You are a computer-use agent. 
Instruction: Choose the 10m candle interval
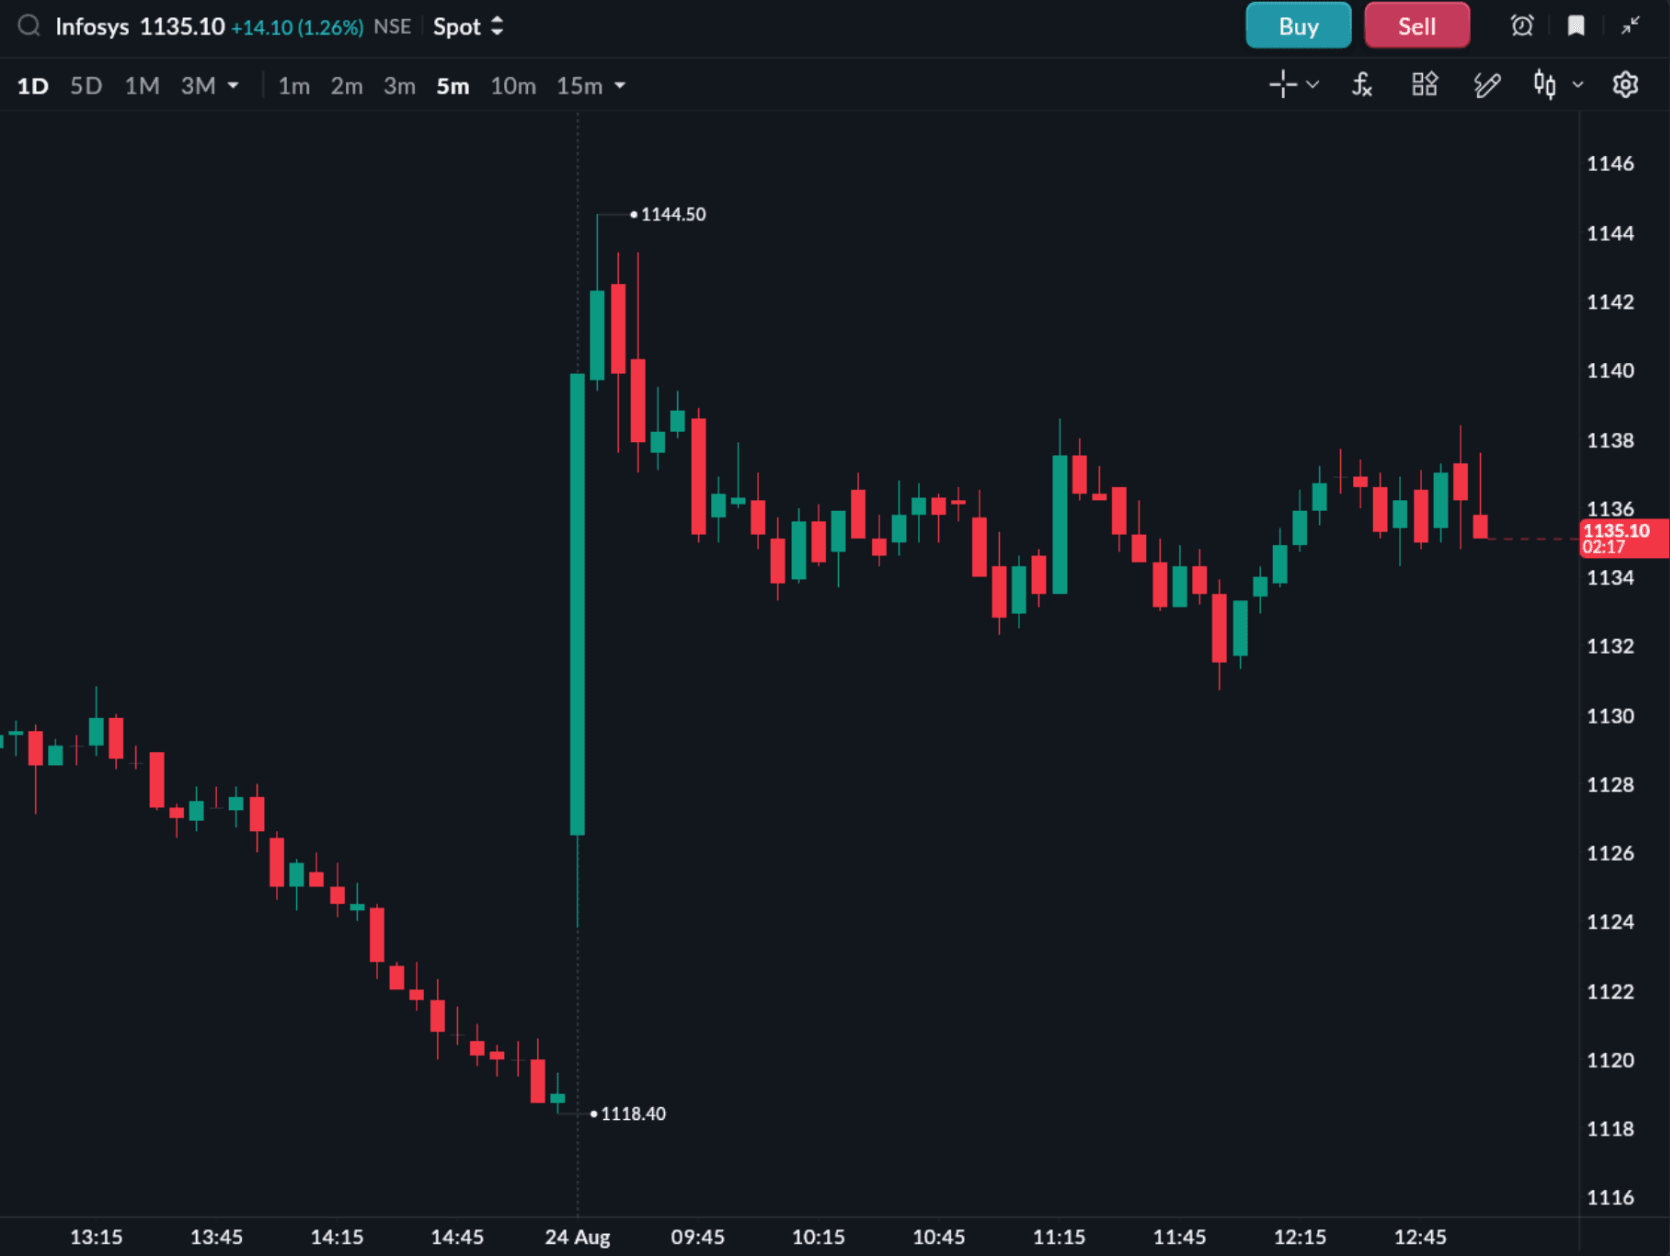[x=513, y=86]
